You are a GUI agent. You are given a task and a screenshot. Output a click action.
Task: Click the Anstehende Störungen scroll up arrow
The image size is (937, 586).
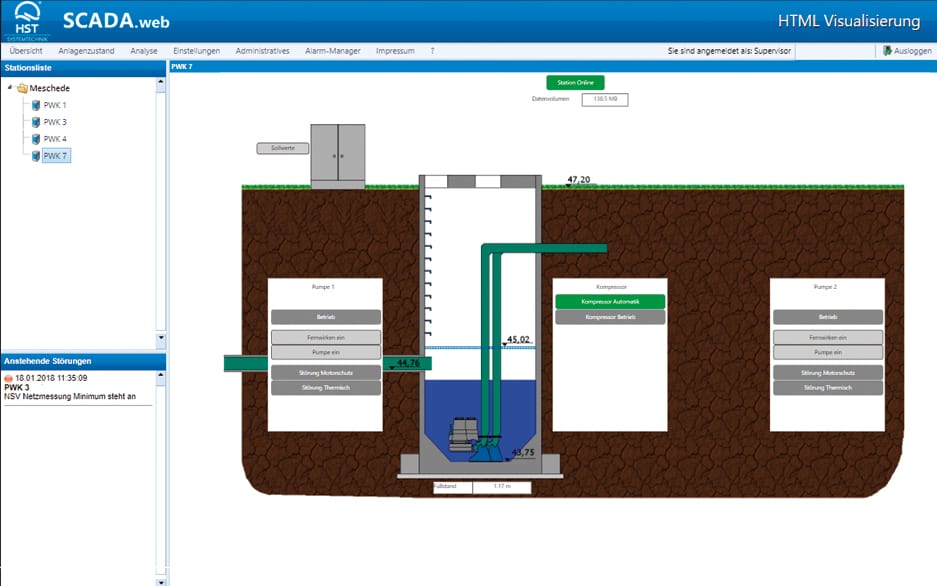click(161, 378)
